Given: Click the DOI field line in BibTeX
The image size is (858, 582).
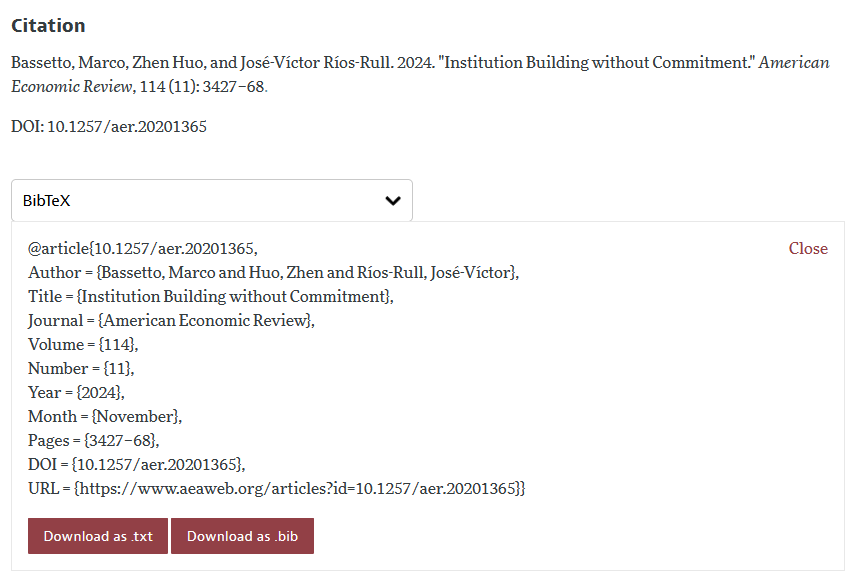Looking at the screenshot, I should (x=136, y=464).
